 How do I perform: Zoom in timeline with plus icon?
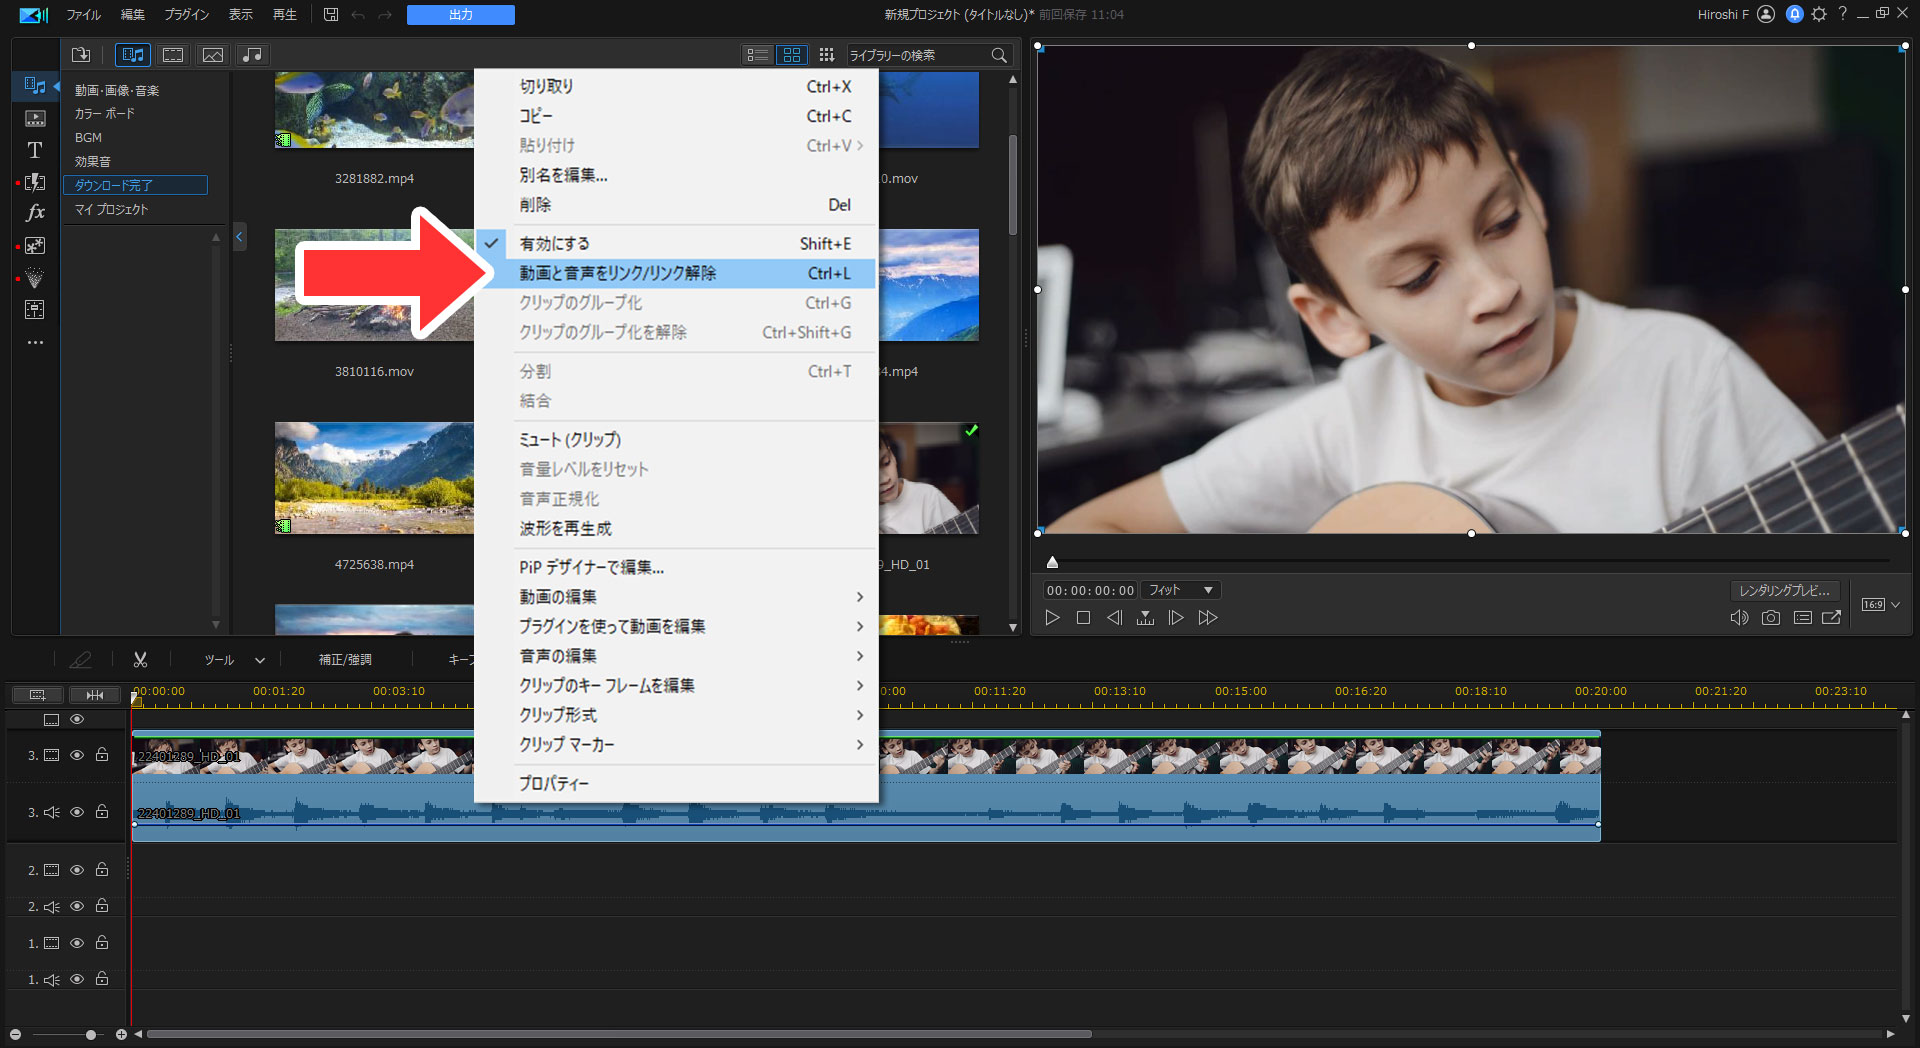pyautogui.click(x=121, y=1034)
